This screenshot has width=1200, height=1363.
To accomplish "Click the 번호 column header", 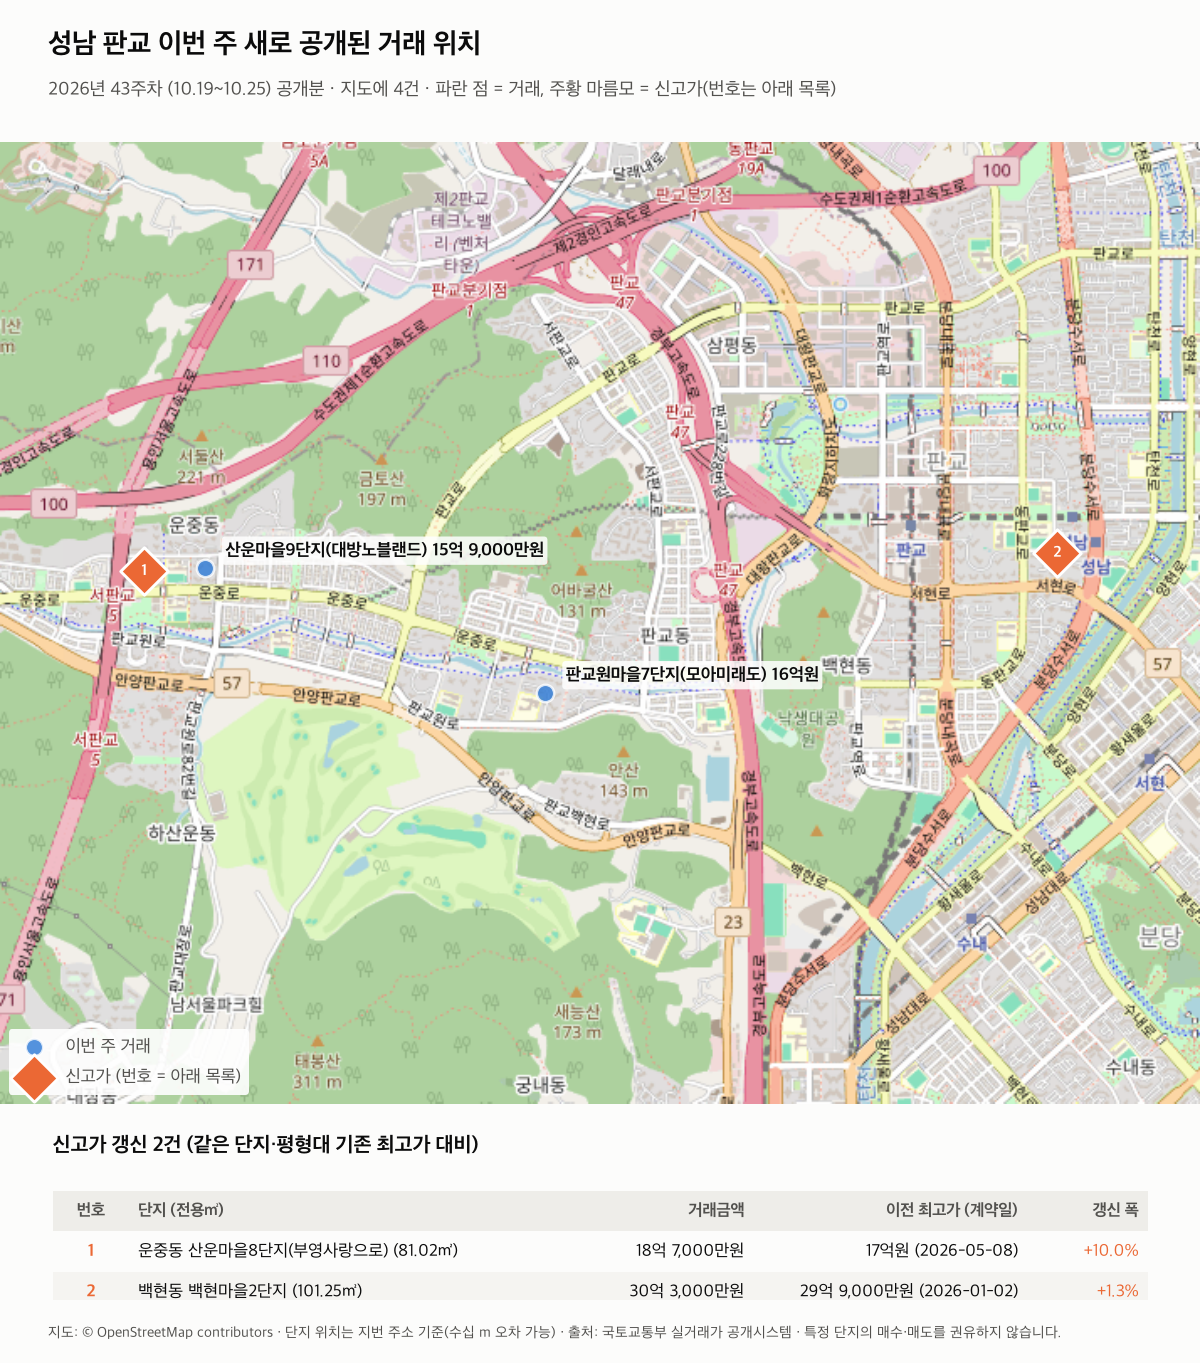I will point(91,1210).
